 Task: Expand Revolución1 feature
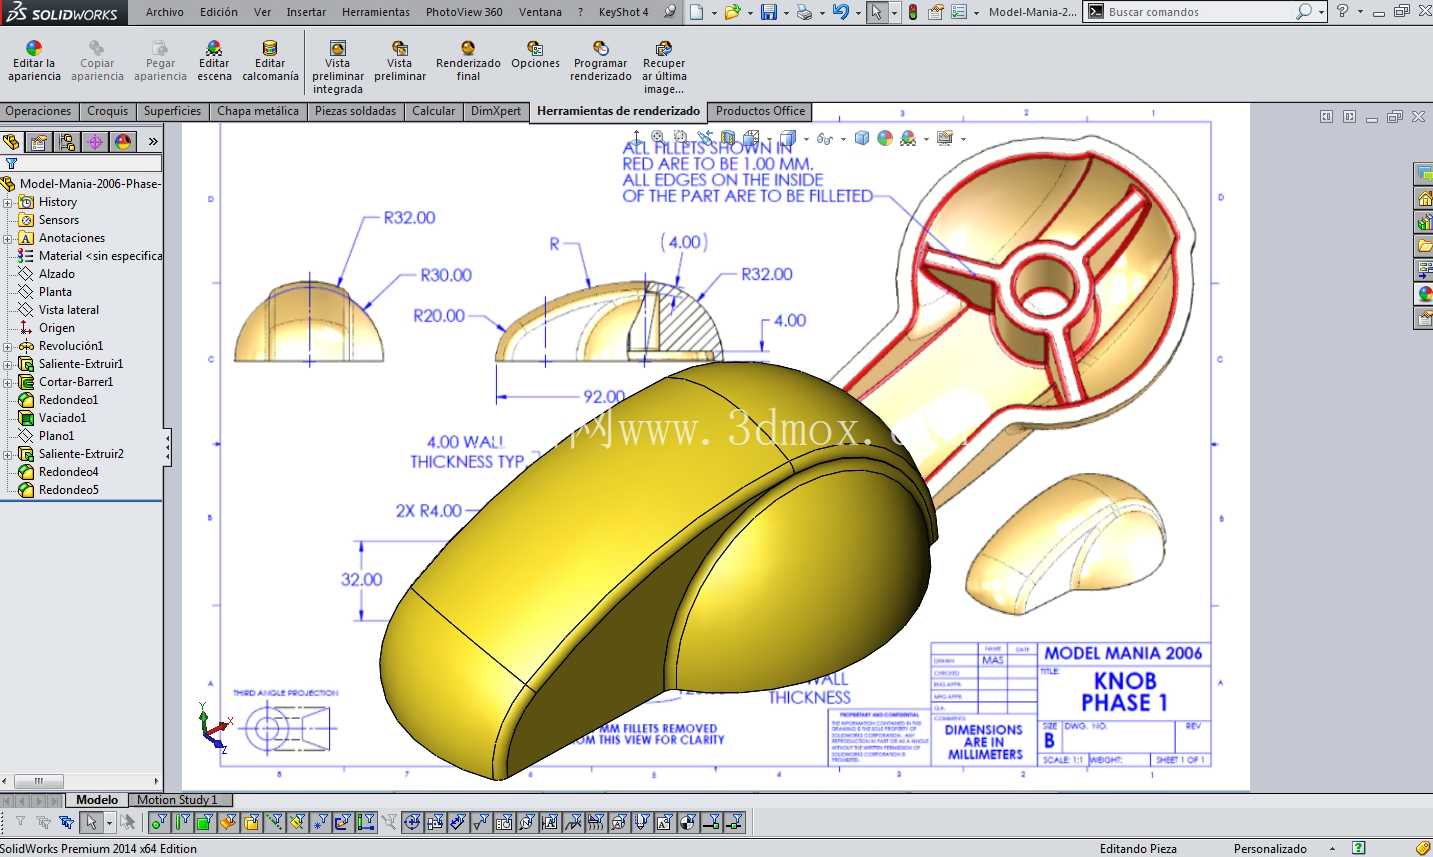pyautogui.click(x=8, y=346)
